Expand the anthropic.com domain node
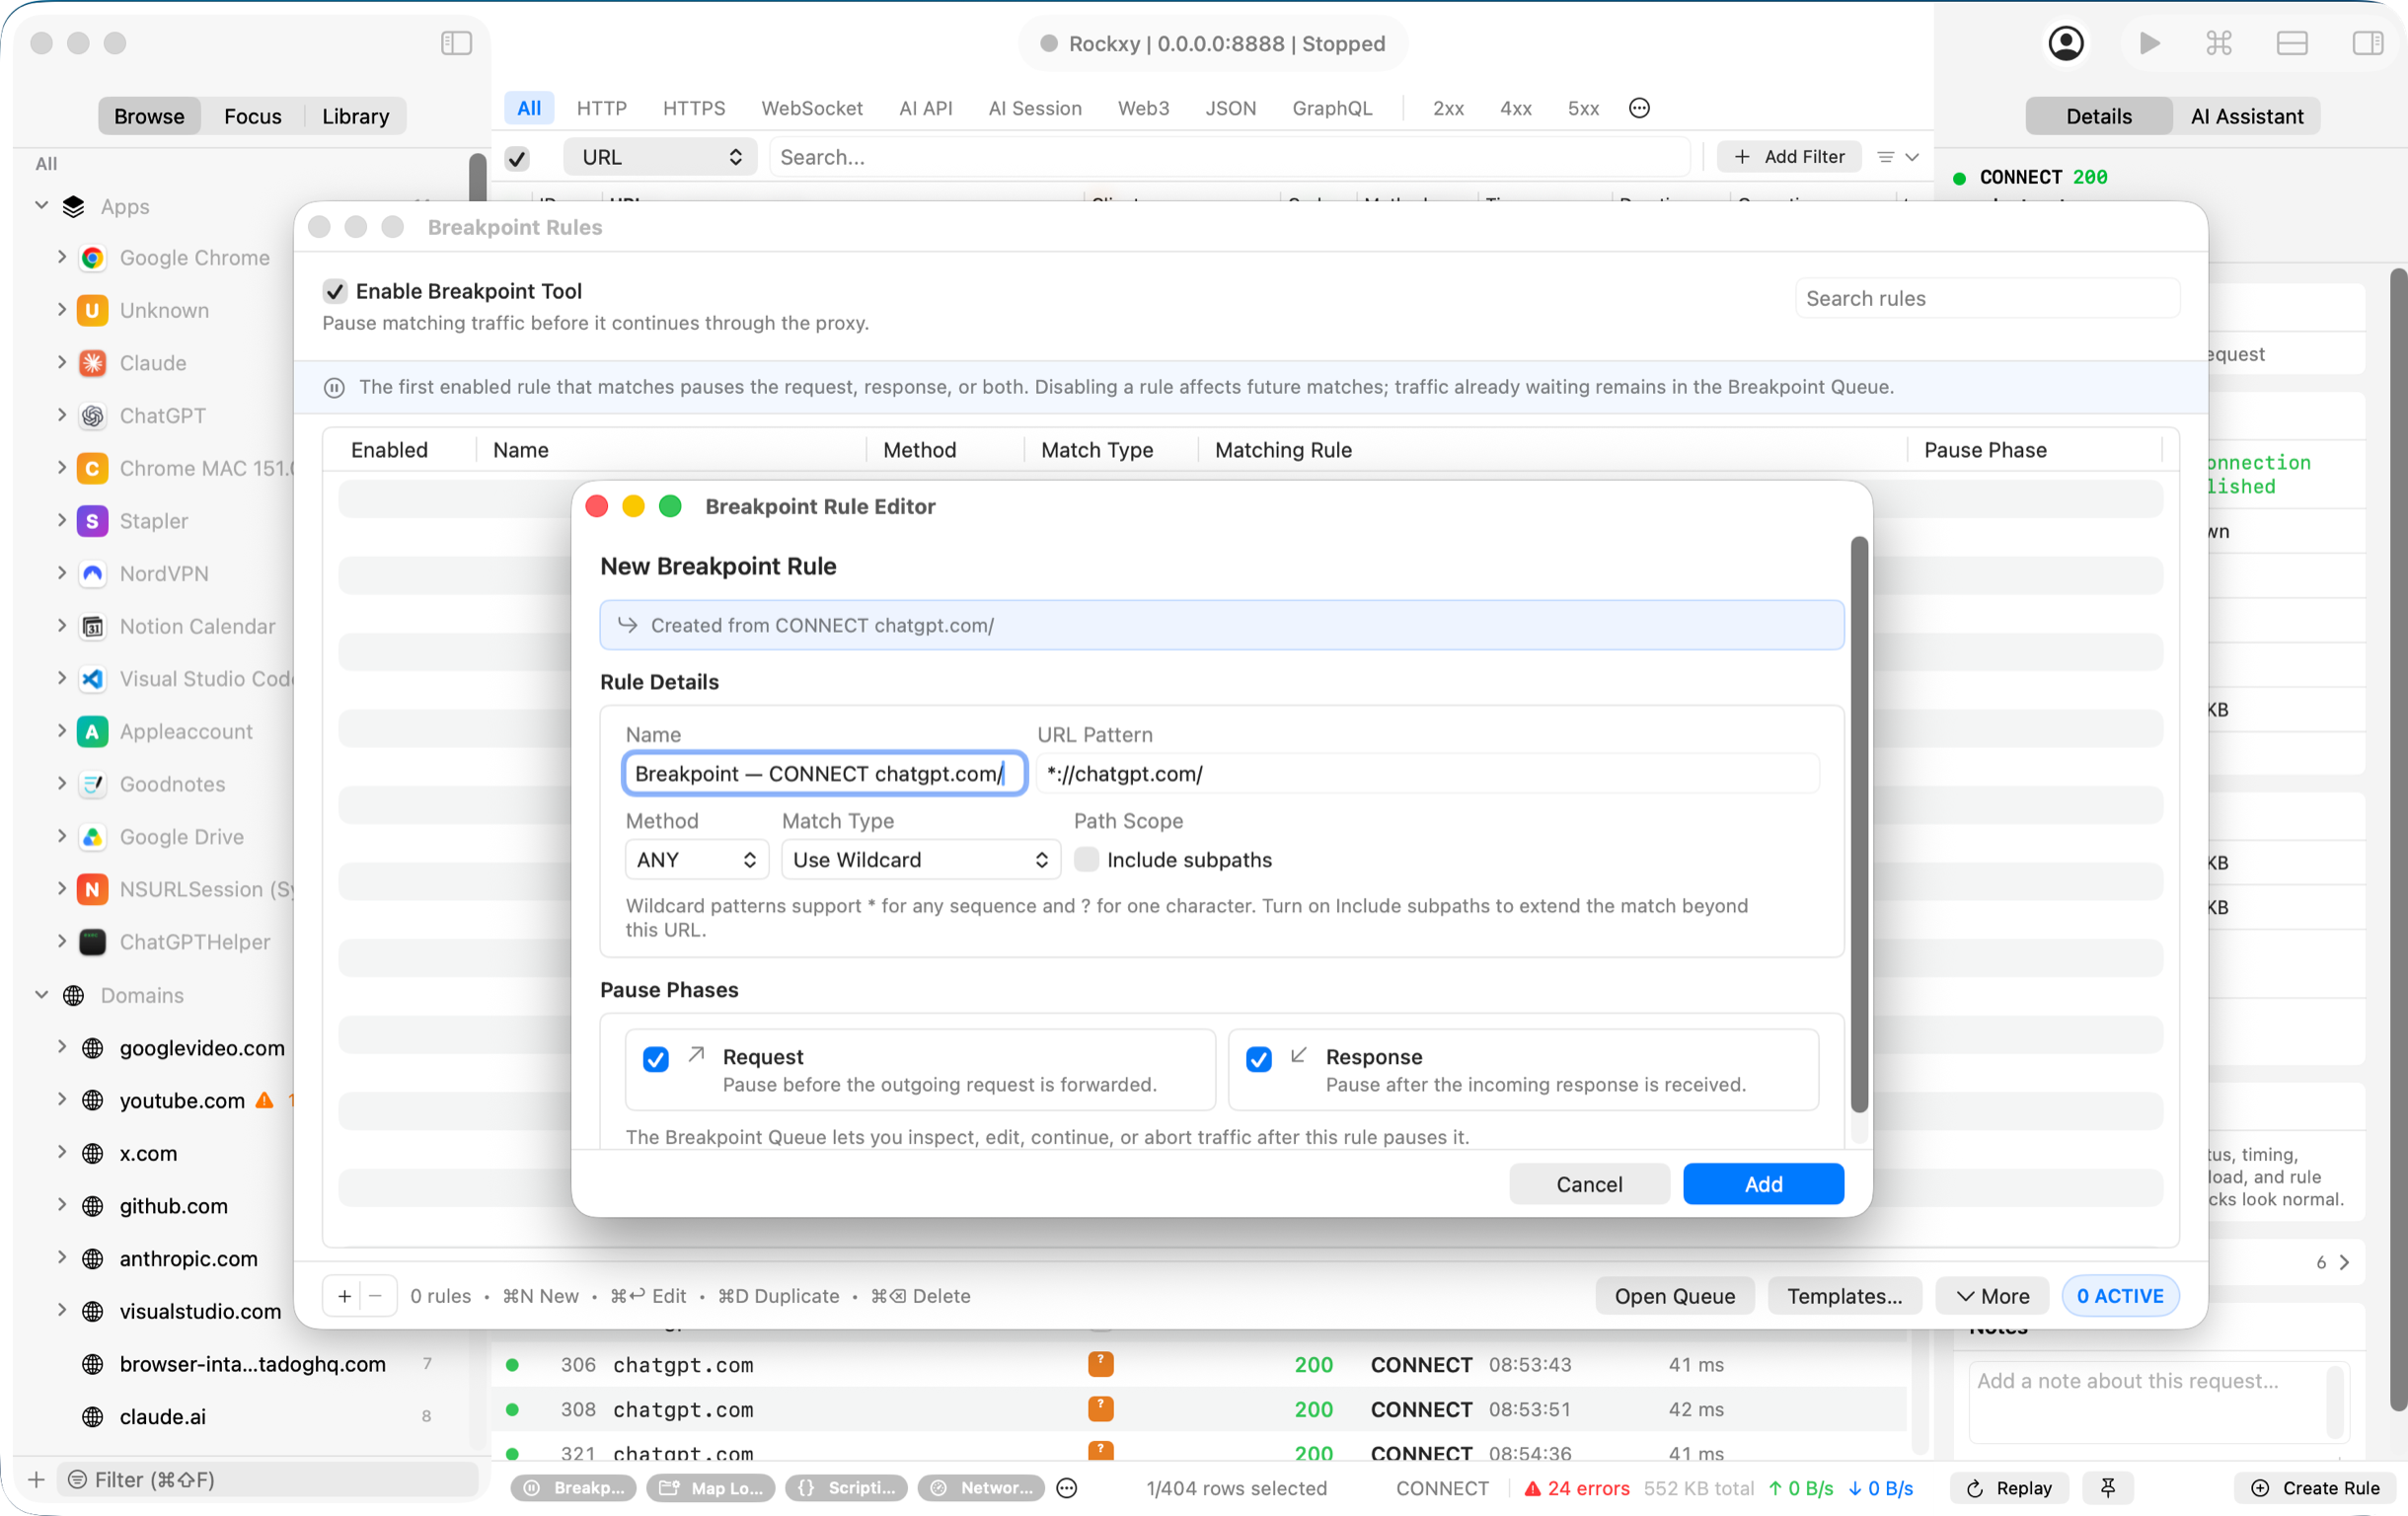This screenshot has height=1516, width=2408. pyautogui.click(x=62, y=1258)
